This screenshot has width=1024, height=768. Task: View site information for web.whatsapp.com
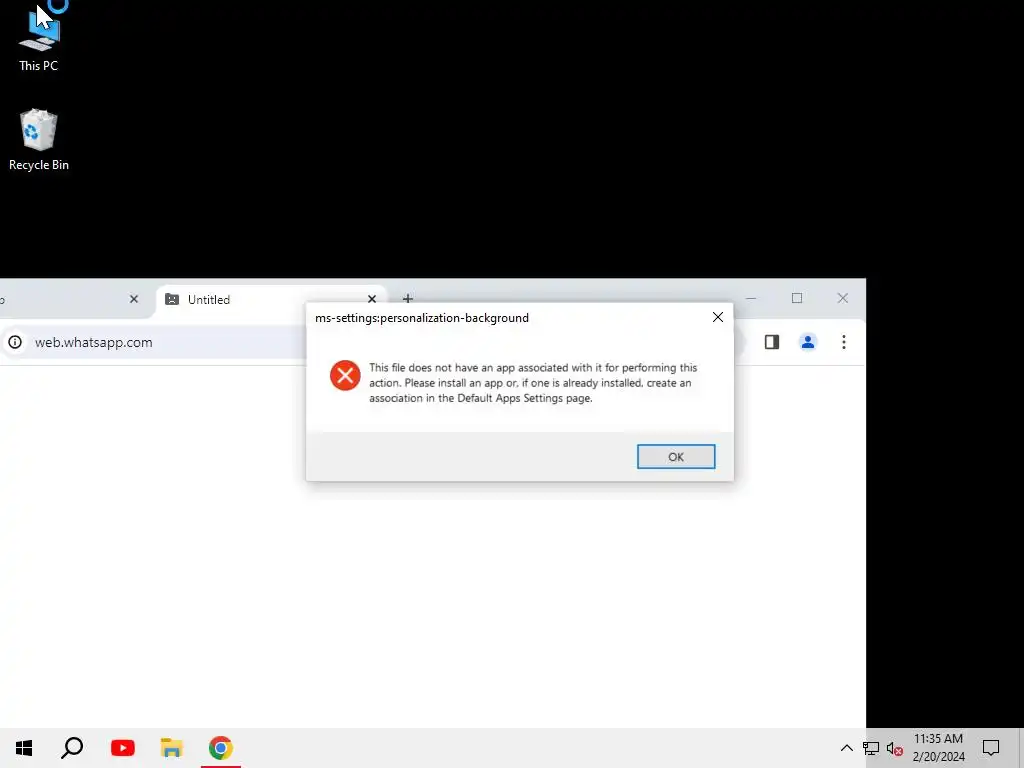tap(15, 342)
